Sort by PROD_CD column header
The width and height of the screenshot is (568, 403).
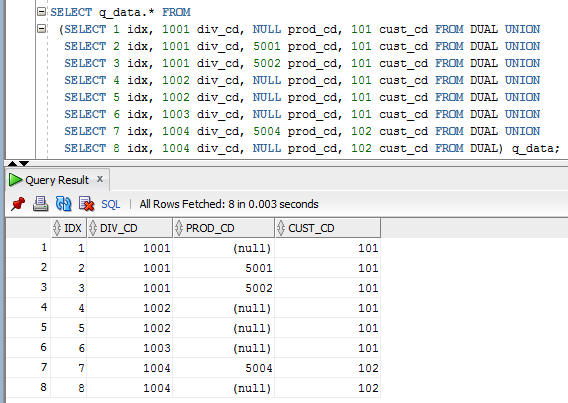(224, 228)
